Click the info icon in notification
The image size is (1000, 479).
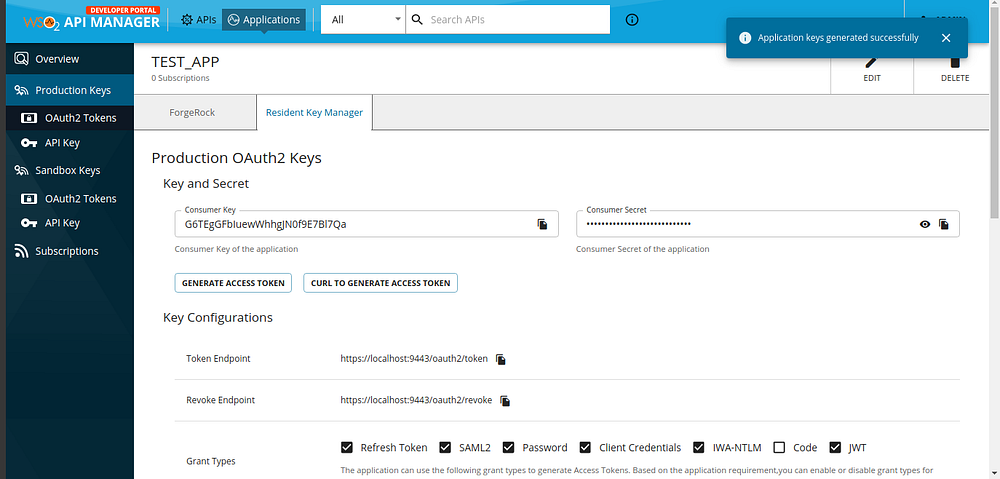(x=744, y=38)
